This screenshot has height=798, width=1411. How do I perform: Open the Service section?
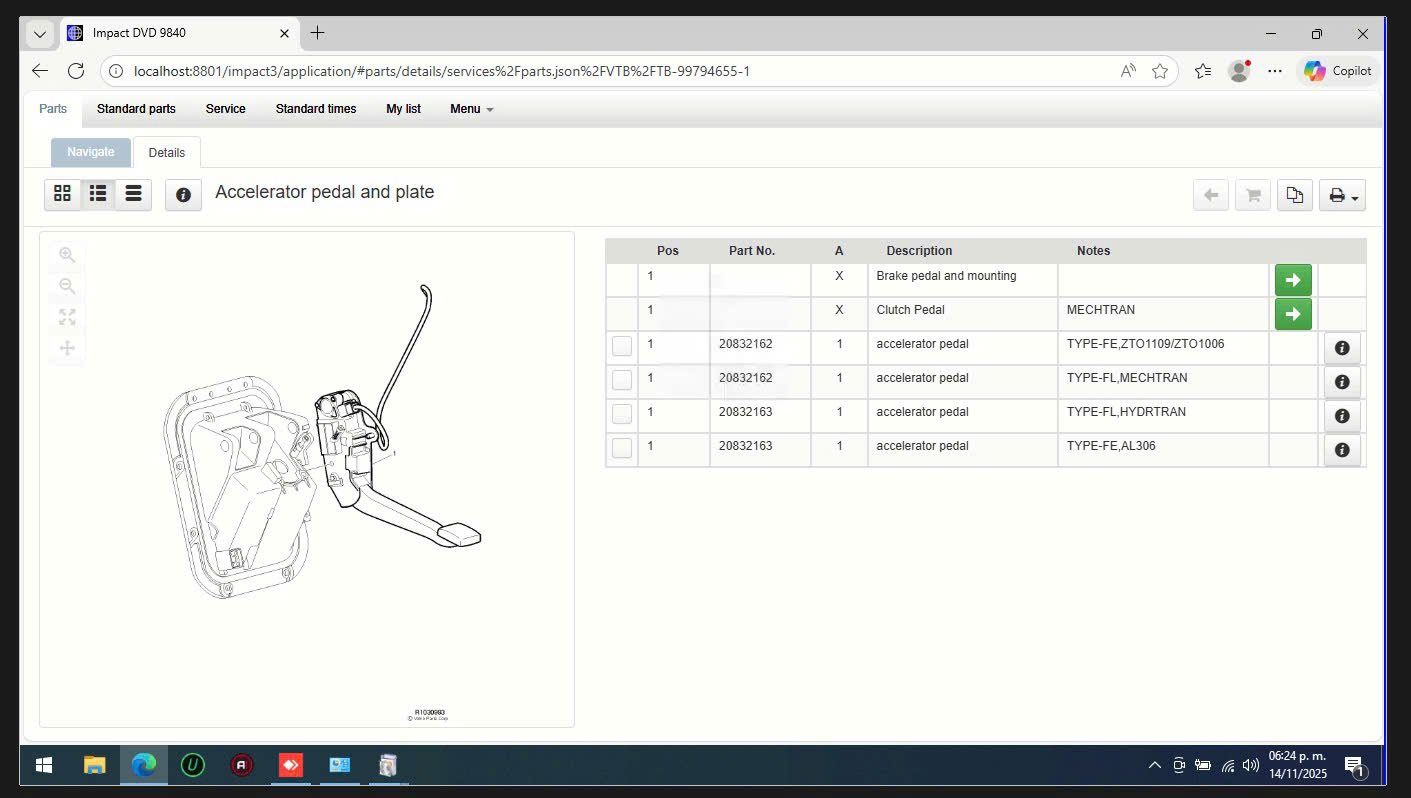point(225,109)
